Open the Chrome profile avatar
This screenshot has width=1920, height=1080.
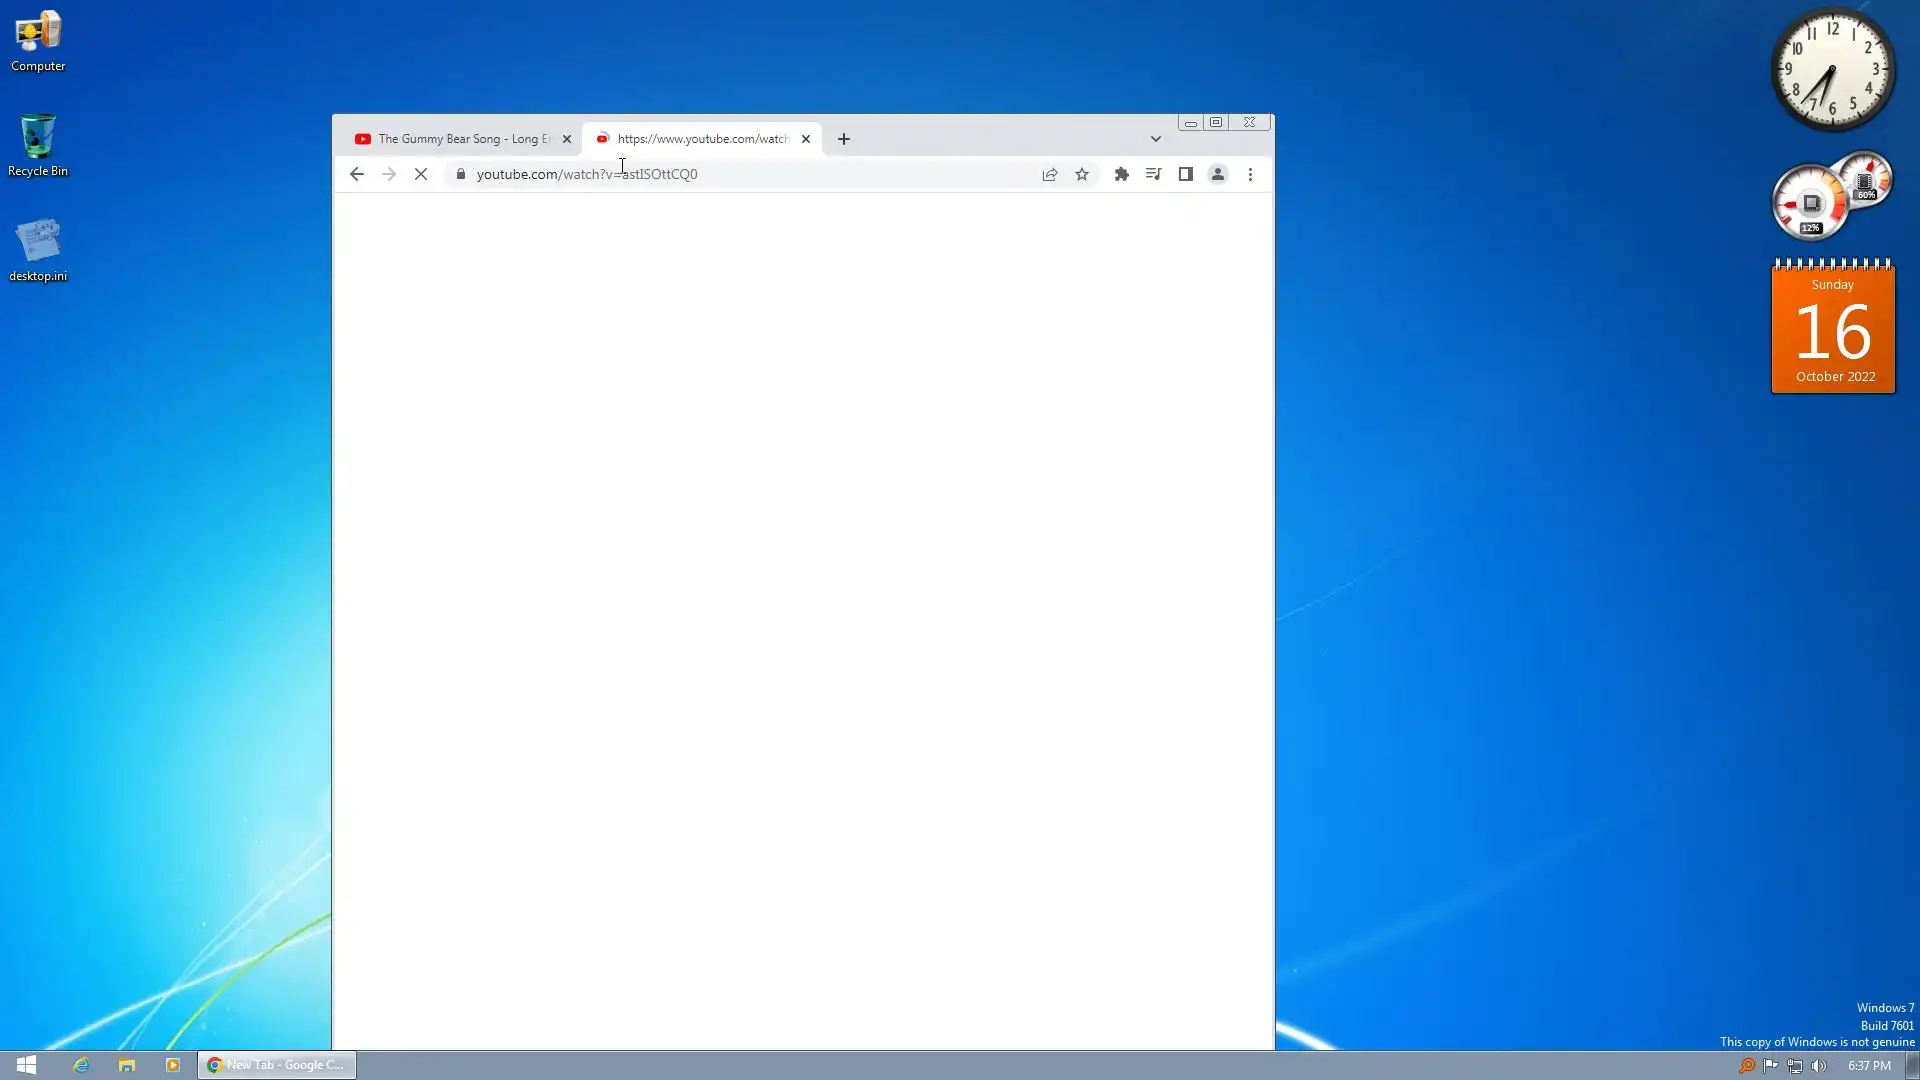pyautogui.click(x=1217, y=174)
